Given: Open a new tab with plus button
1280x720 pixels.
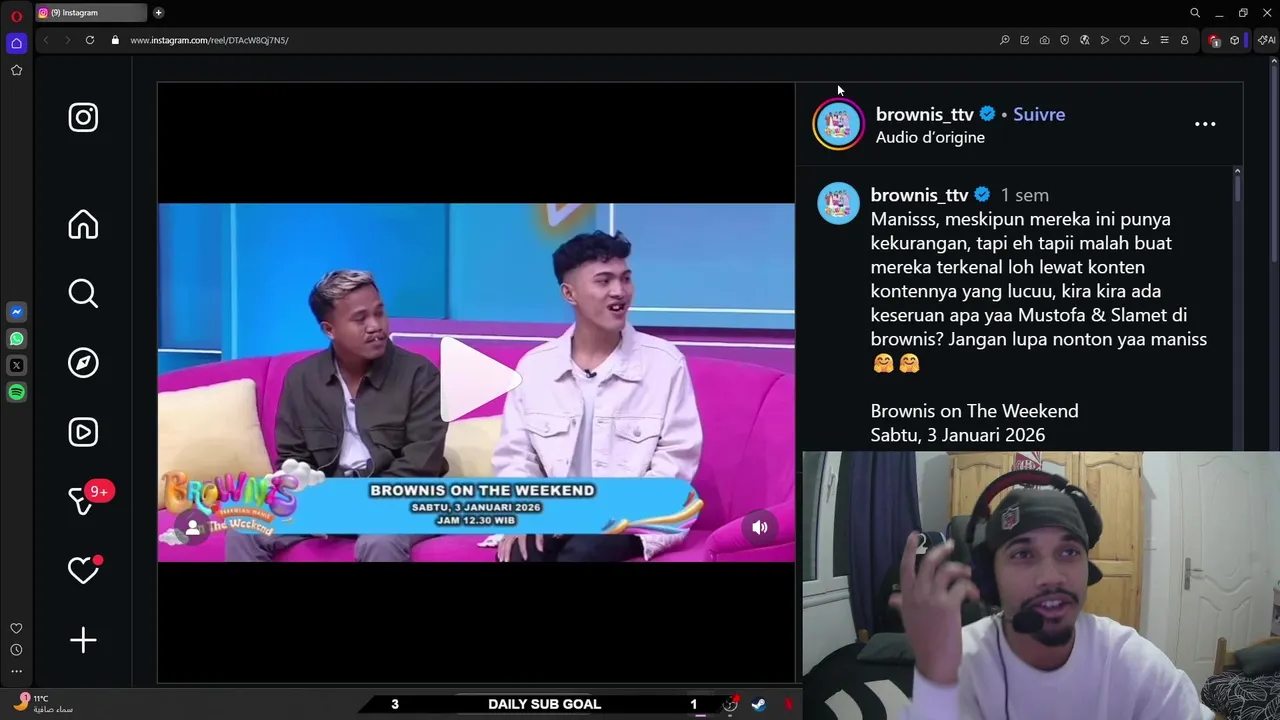Looking at the screenshot, I should 158,13.
